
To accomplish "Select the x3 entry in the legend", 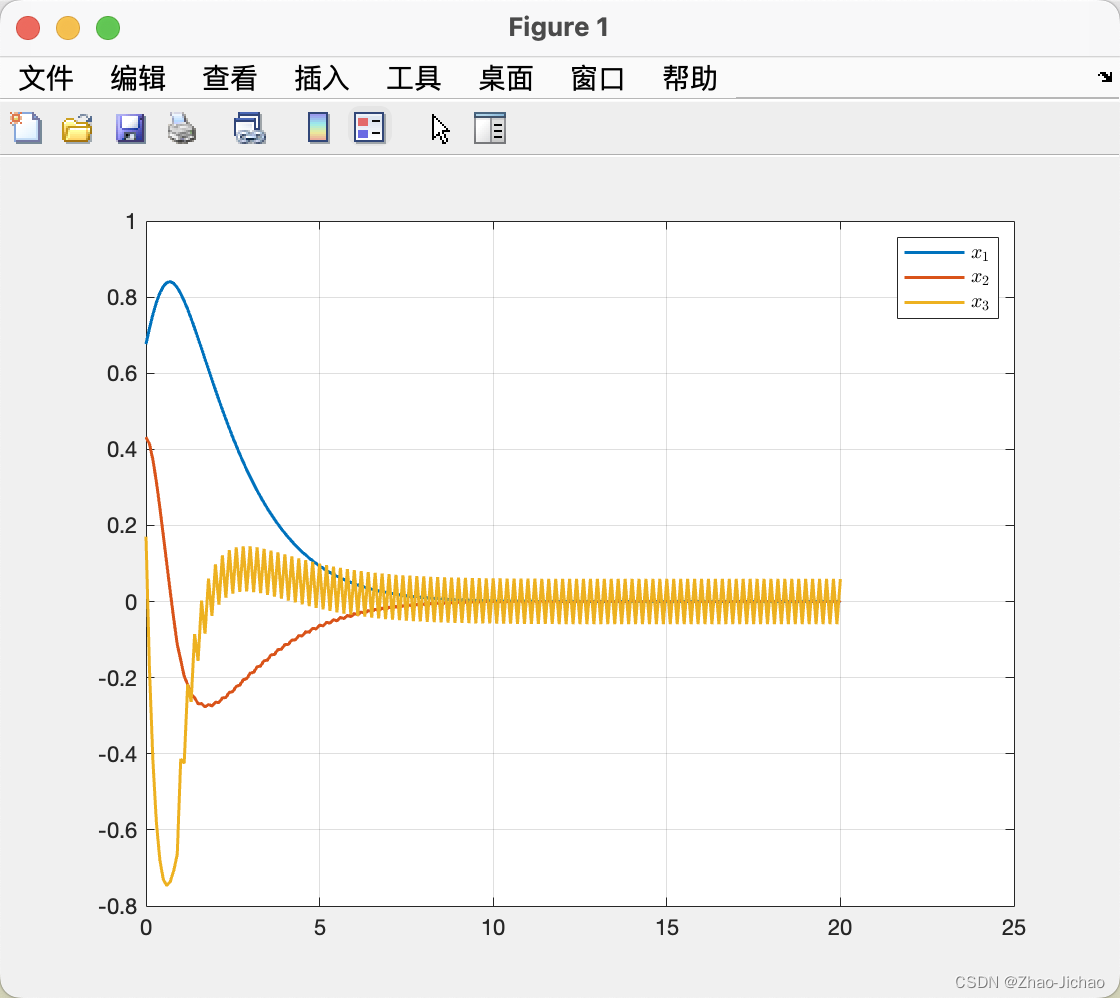I will pyautogui.click(x=947, y=303).
